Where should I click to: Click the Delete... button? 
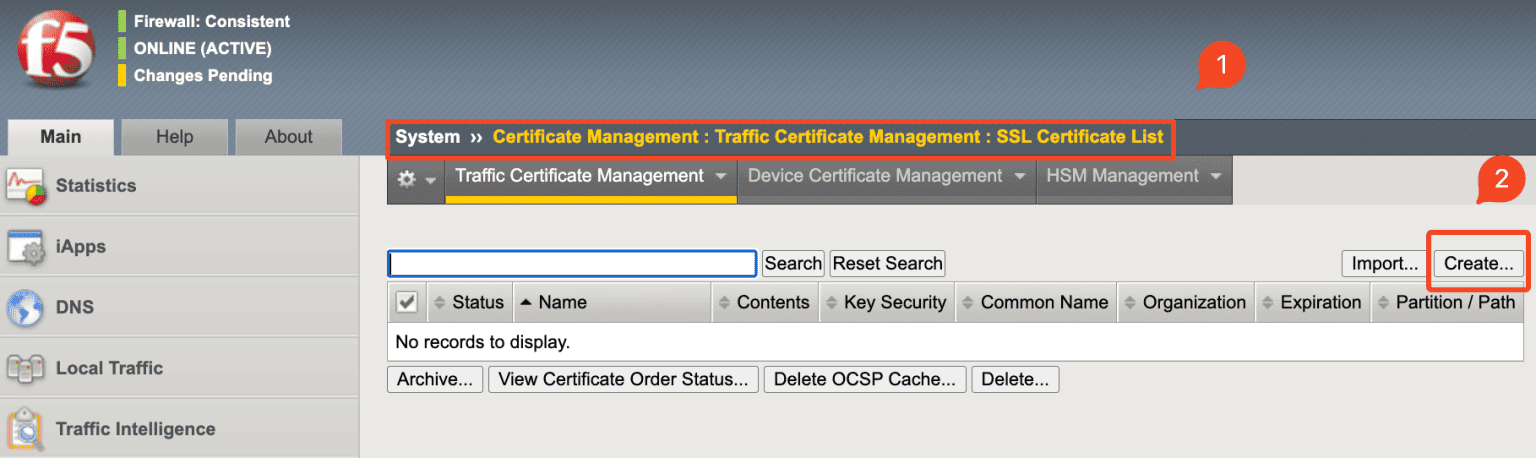pyautogui.click(x=1015, y=380)
